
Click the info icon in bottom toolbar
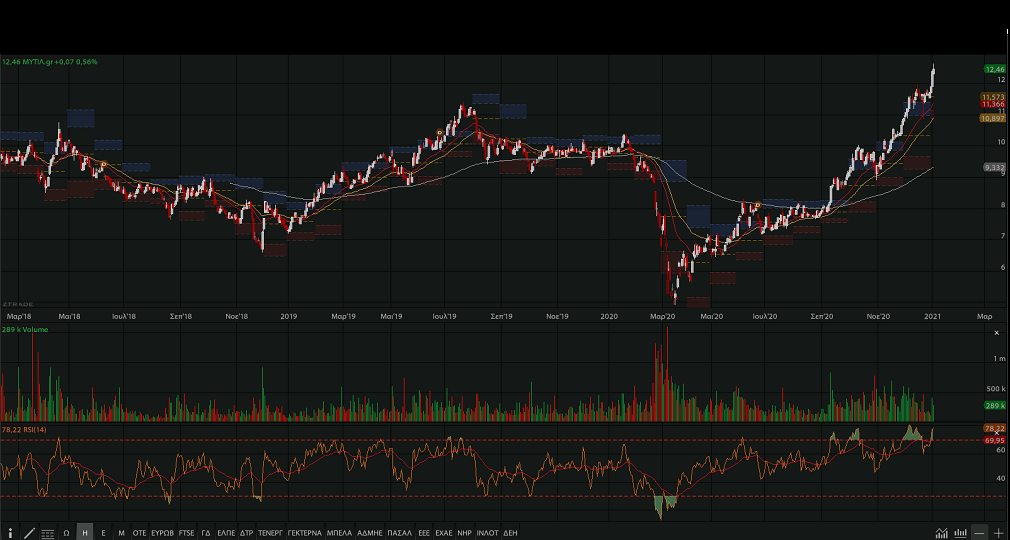click(11, 533)
